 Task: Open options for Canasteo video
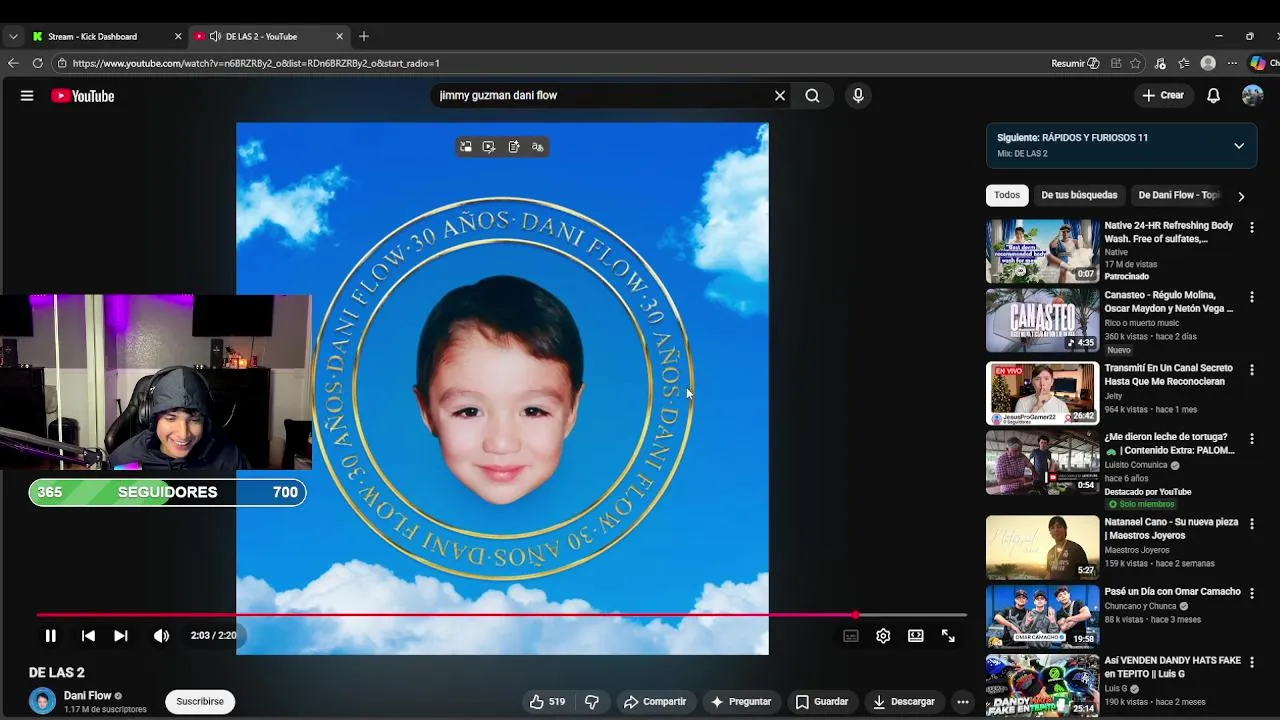(1251, 298)
